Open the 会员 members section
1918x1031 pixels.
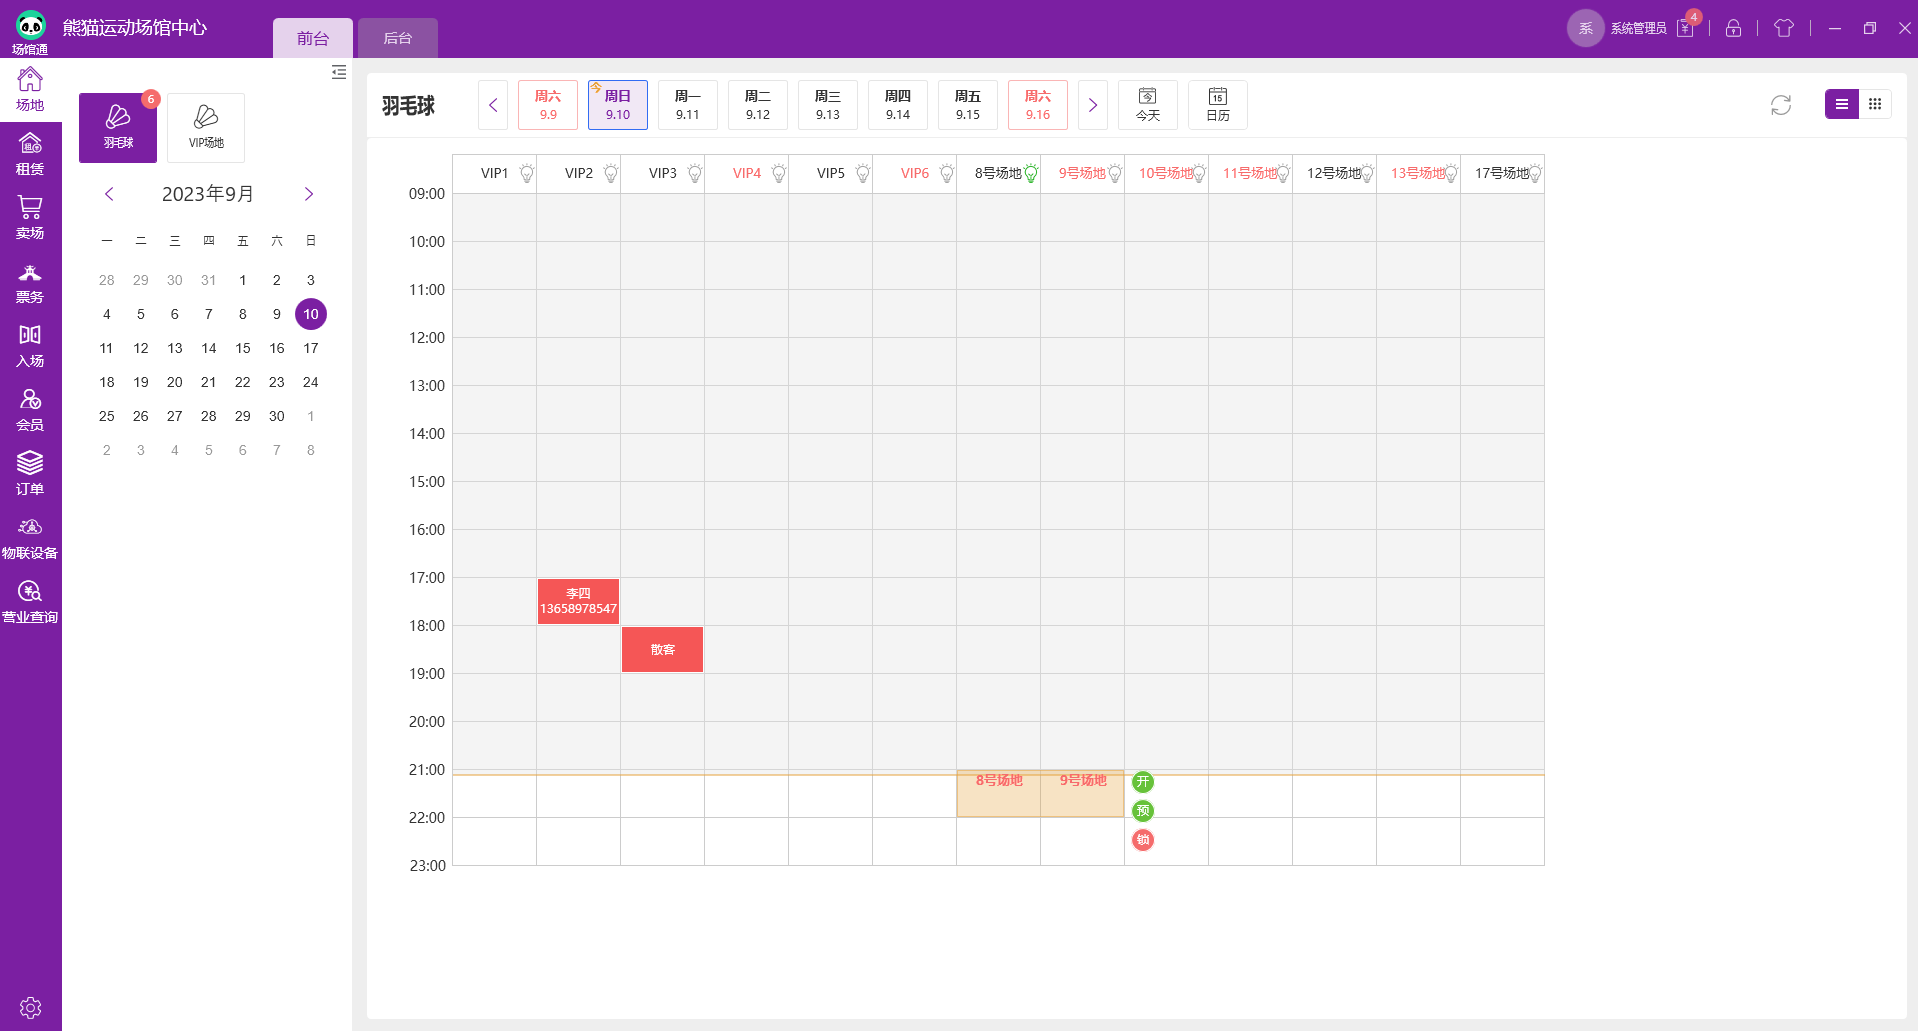click(x=30, y=410)
